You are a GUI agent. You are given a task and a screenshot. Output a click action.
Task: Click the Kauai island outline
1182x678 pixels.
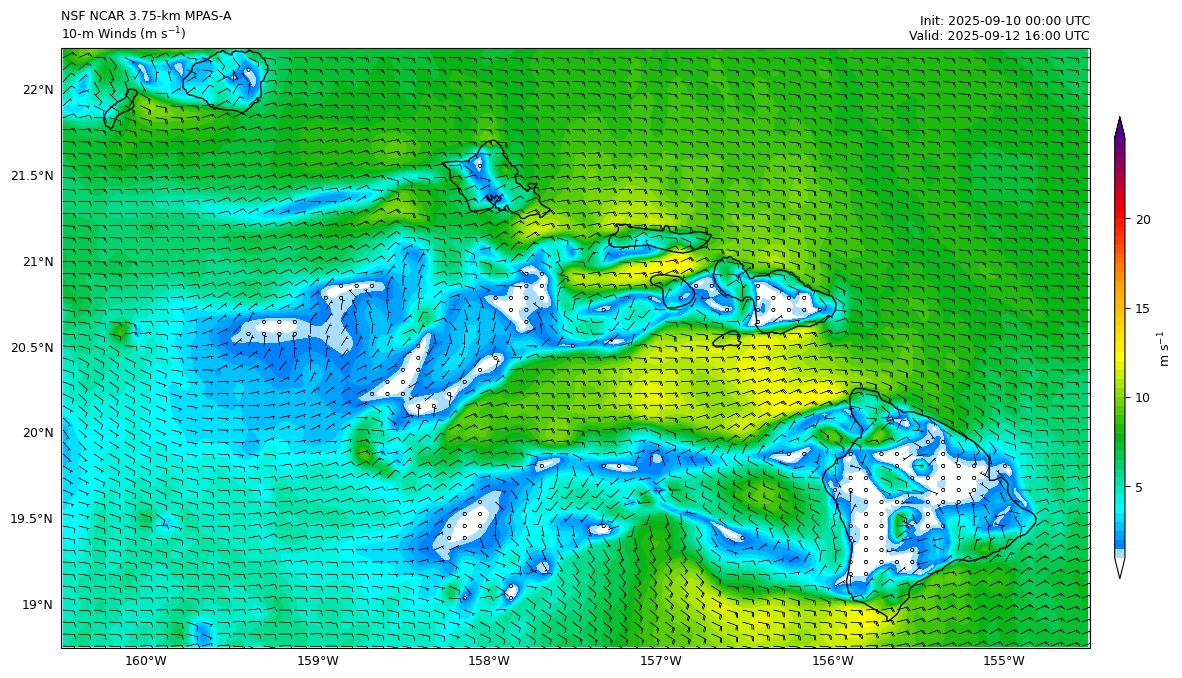click(226, 80)
